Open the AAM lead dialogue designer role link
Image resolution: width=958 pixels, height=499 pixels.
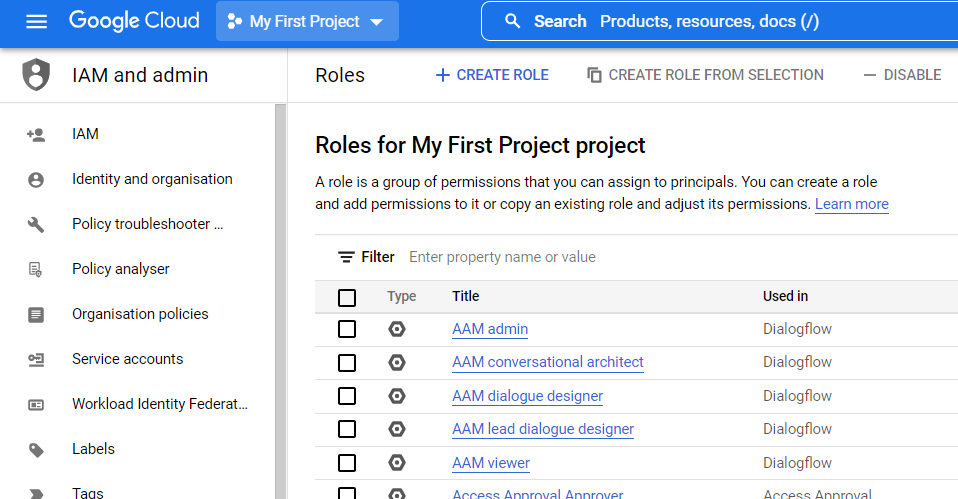click(543, 429)
